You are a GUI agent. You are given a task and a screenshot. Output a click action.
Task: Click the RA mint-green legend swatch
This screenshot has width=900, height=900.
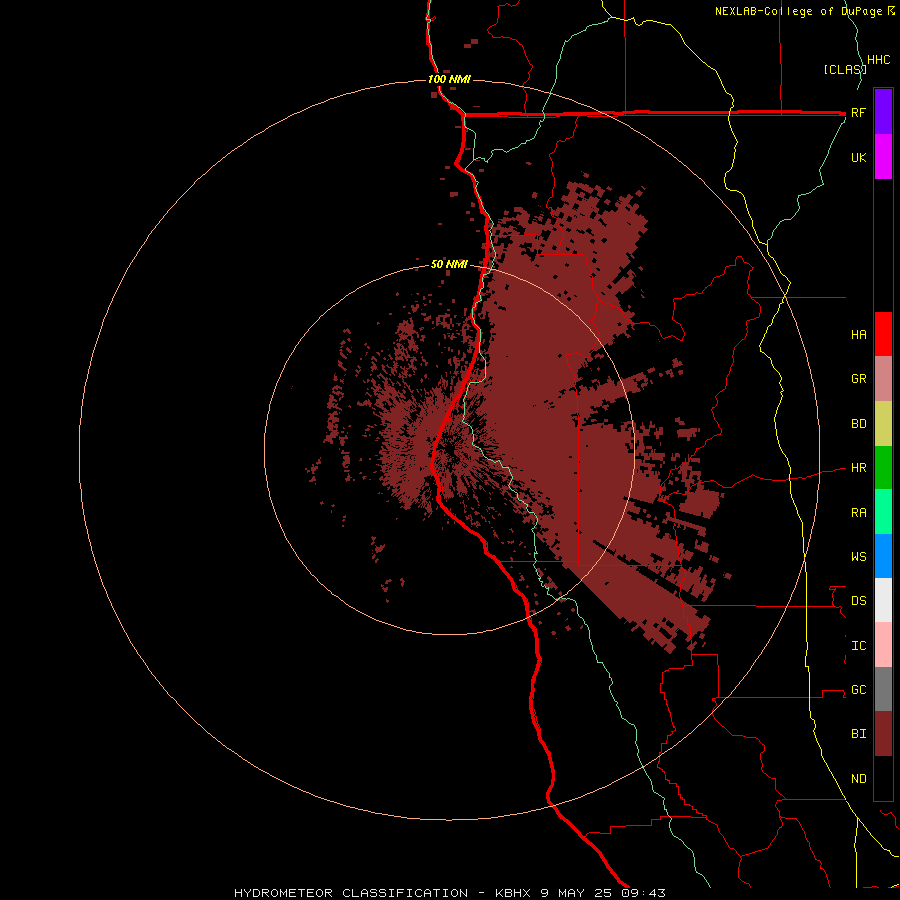883,512
